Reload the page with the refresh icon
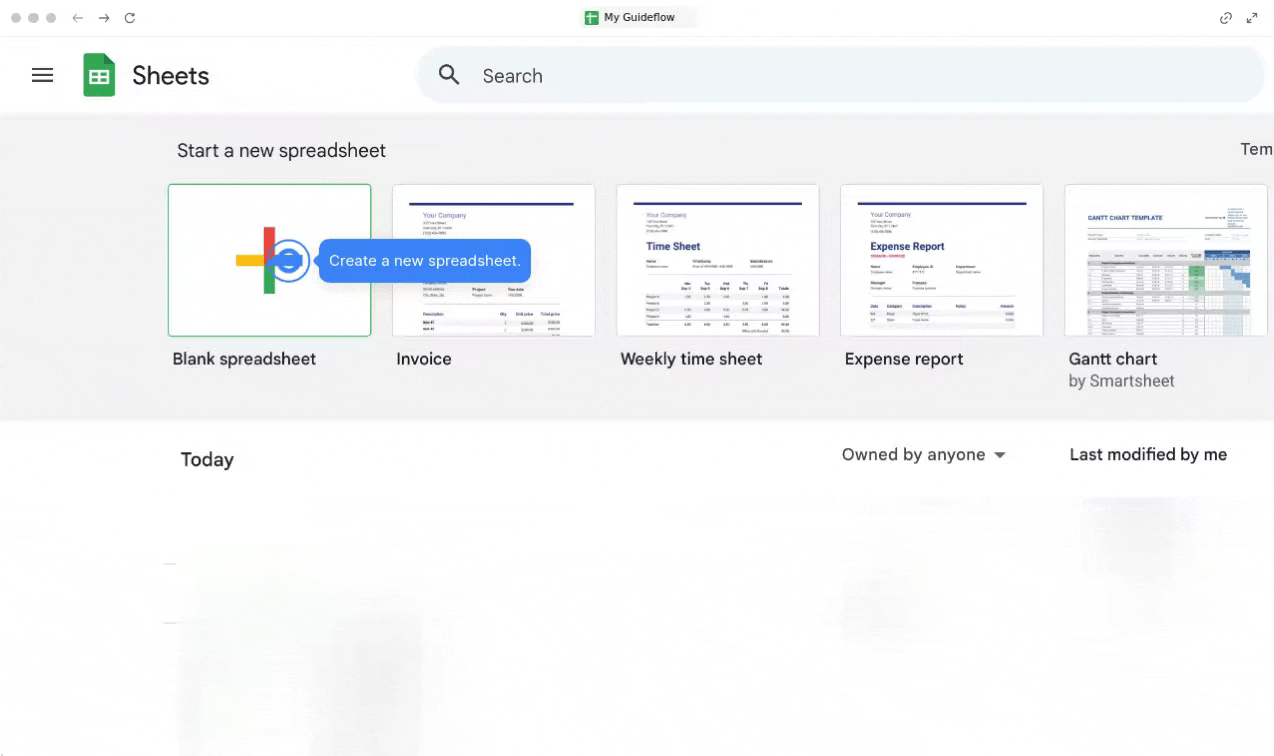The height and width of the screenshot is (756, 1274). click(x=130, y=18)
